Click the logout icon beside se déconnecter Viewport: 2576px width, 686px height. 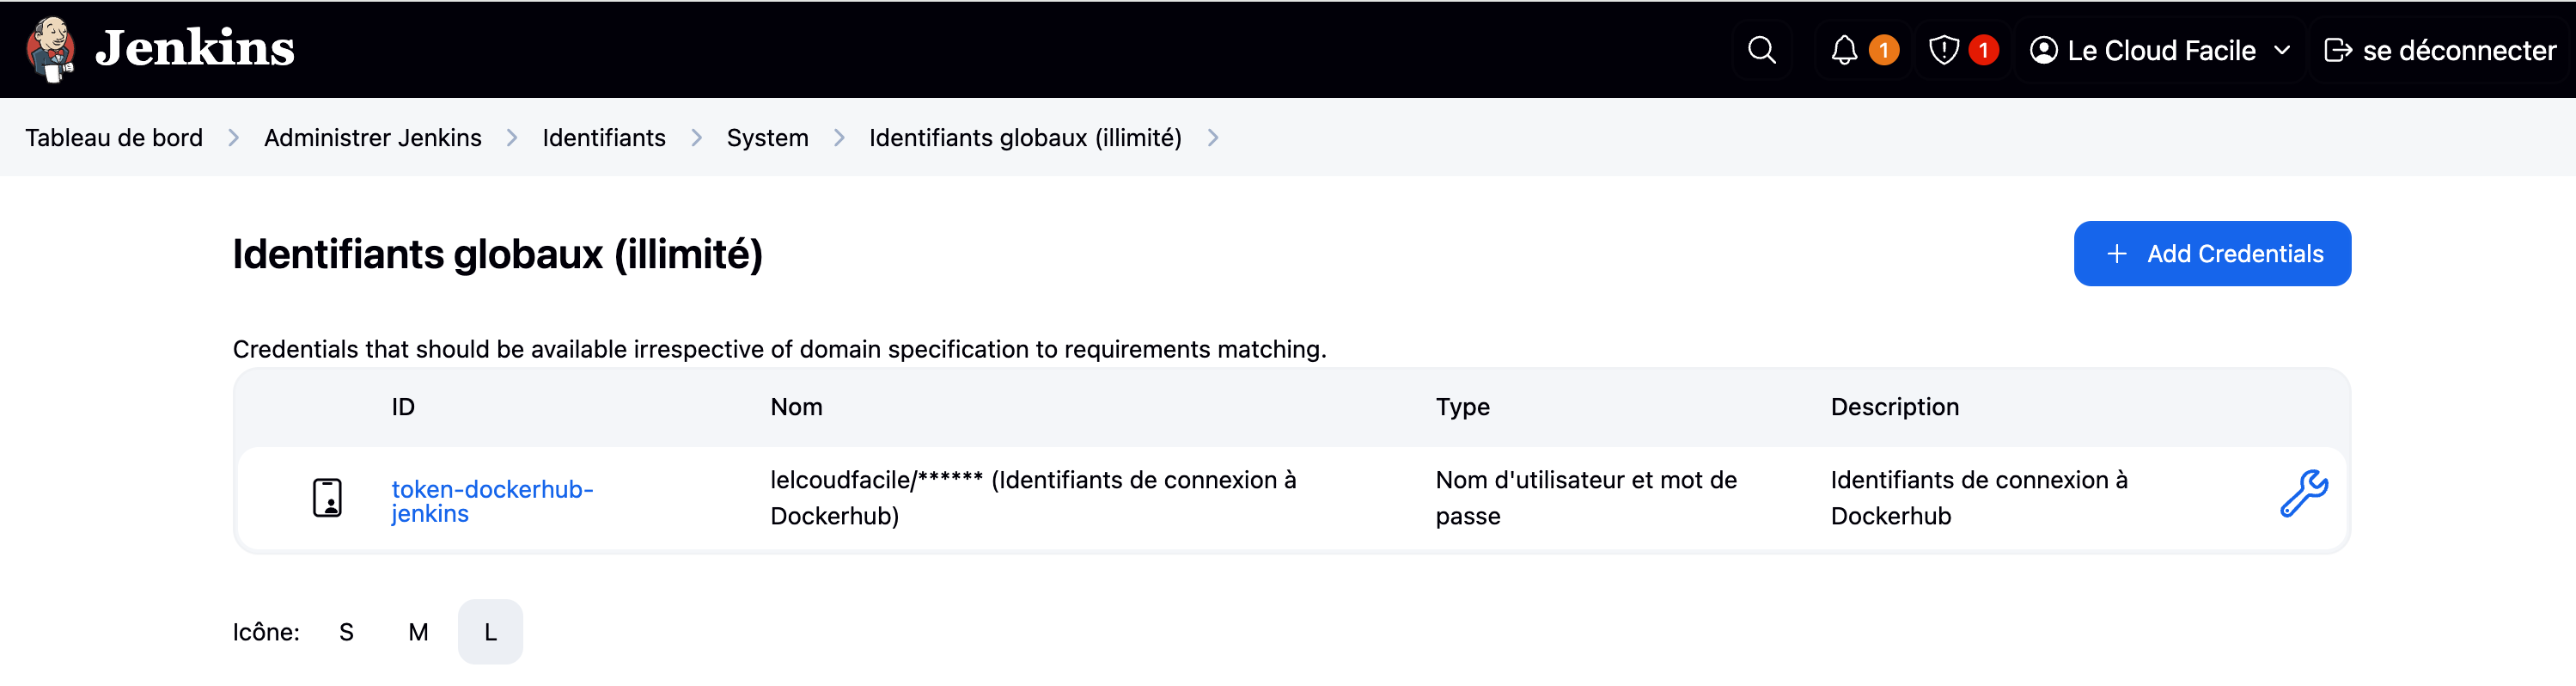click(2337, 50)
